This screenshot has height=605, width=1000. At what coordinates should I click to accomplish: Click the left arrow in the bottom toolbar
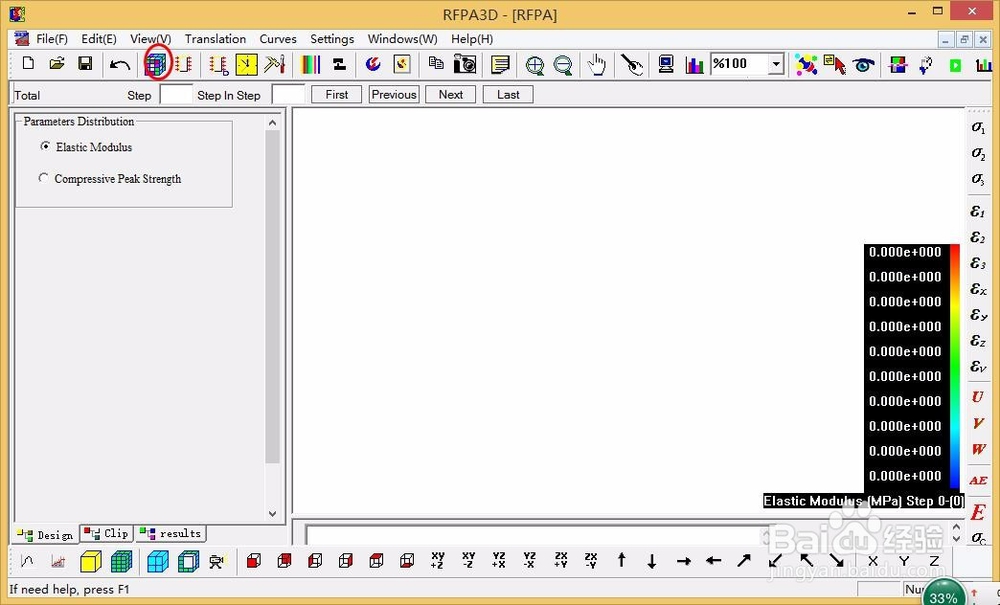point(713,561)
